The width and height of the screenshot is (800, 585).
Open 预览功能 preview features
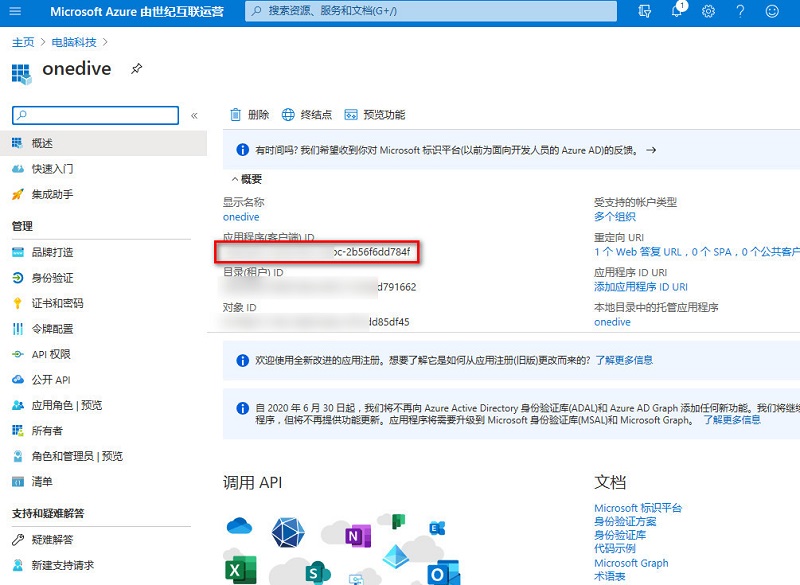click(375, 115)
